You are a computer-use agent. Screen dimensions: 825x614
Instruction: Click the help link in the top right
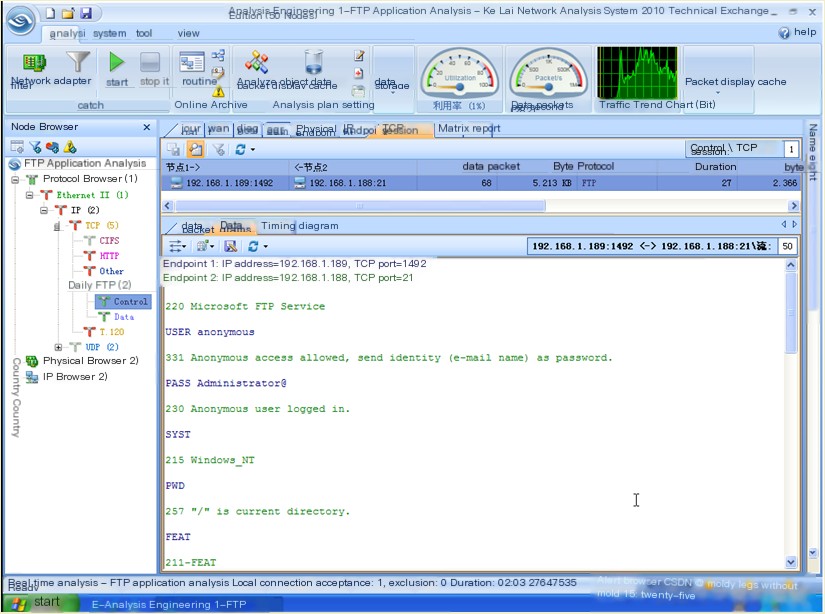[x=804, y=32]
